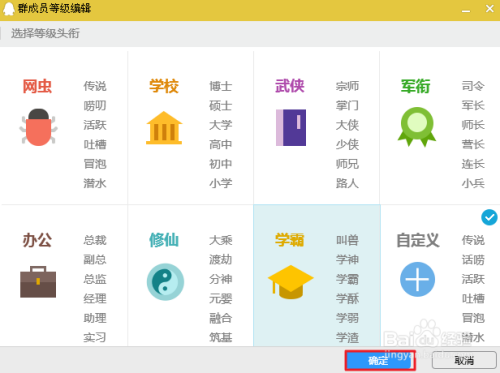Select the 武侠 category title

290,86
